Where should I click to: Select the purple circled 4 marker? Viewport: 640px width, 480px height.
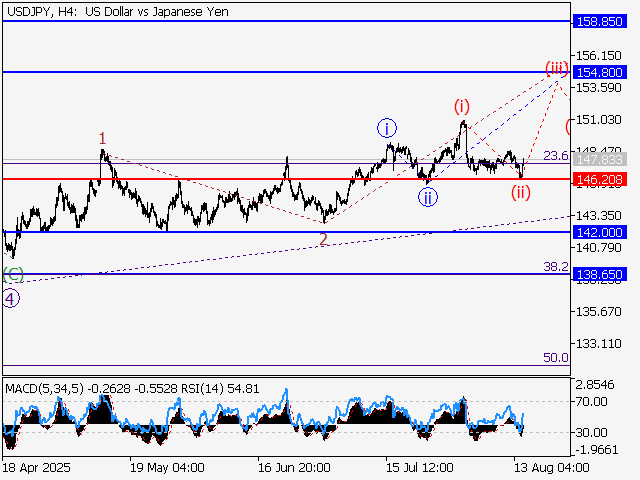[x=9, y=299]
